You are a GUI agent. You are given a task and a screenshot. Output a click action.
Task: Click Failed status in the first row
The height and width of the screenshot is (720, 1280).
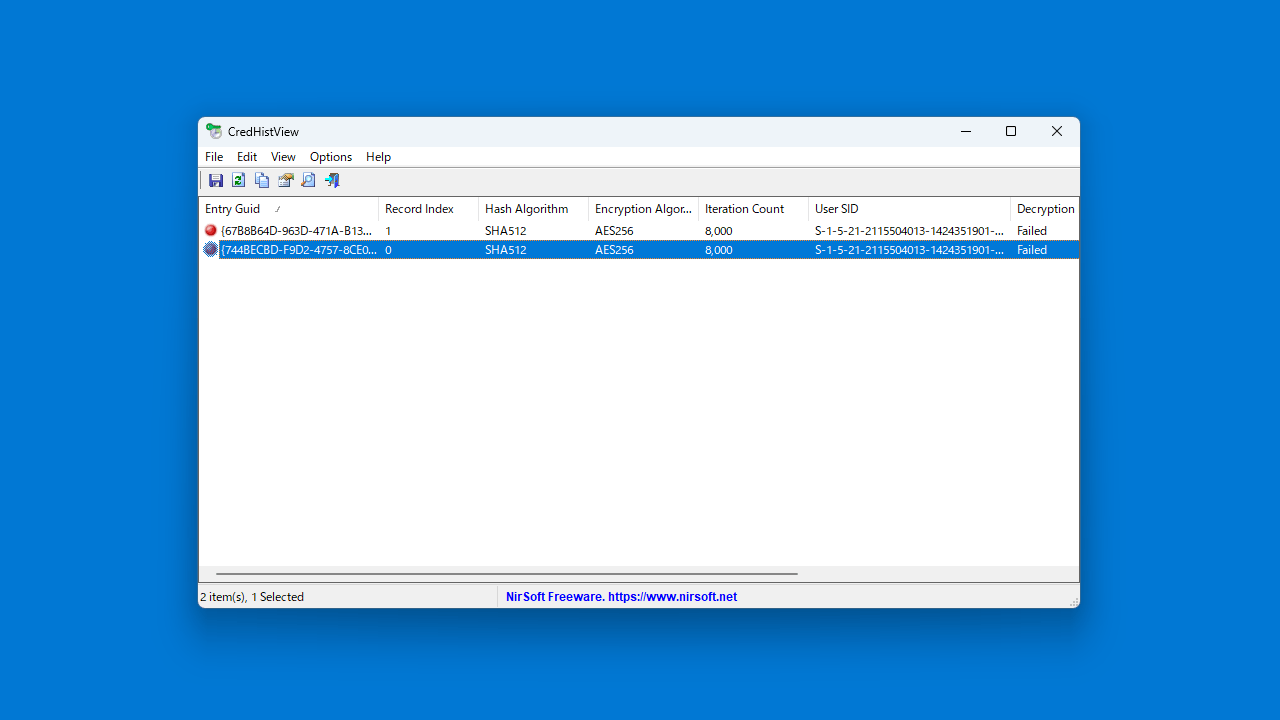(1032, 231)
